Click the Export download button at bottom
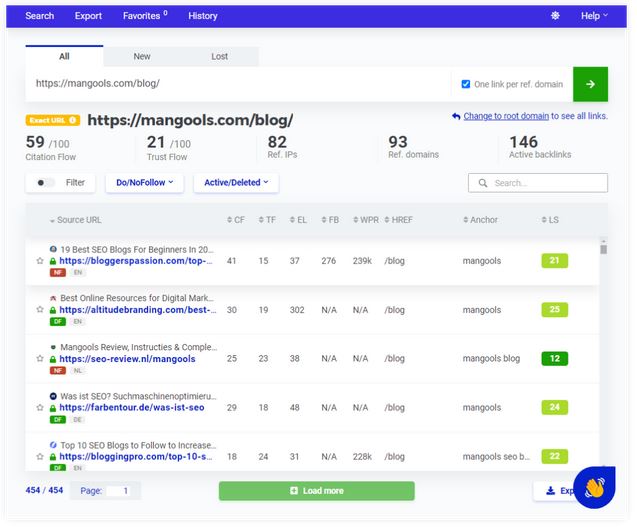The width and height of the screenshot is (637, 528). point(554,491)
